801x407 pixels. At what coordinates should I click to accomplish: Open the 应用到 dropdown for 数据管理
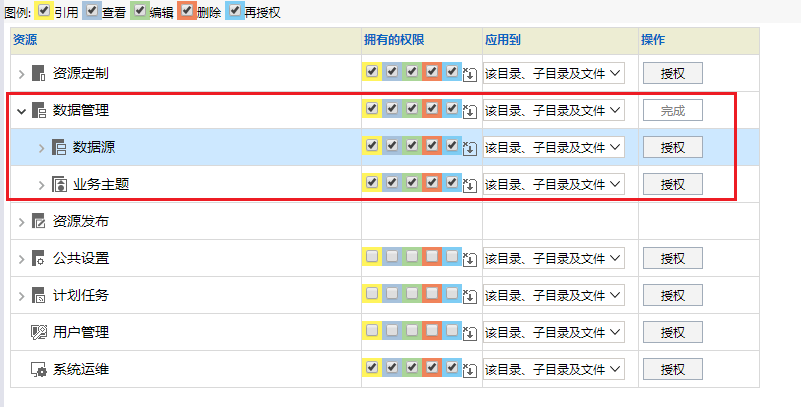(x=554, y=110)
